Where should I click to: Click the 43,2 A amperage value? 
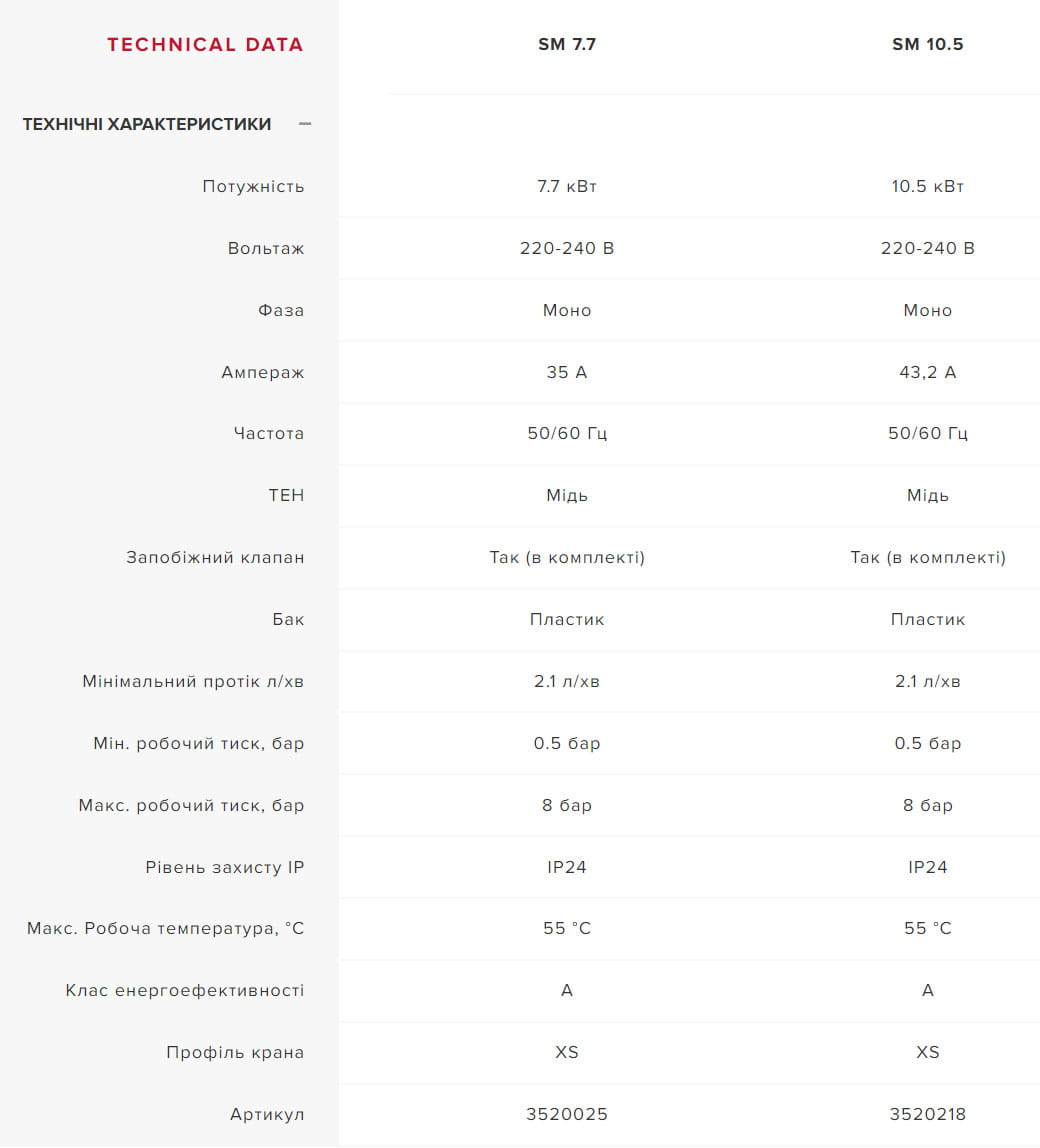(x=927, y=372)
